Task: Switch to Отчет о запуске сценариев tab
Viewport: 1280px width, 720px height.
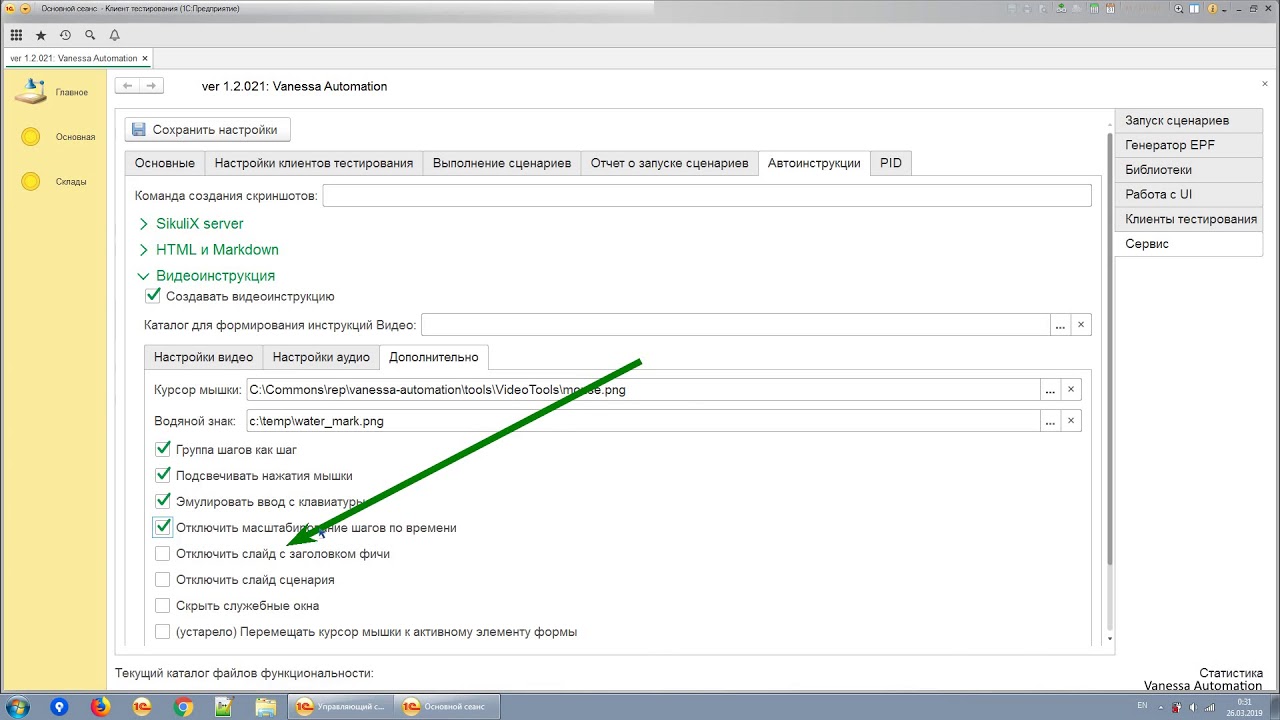Action: click(x=669, y=163)
